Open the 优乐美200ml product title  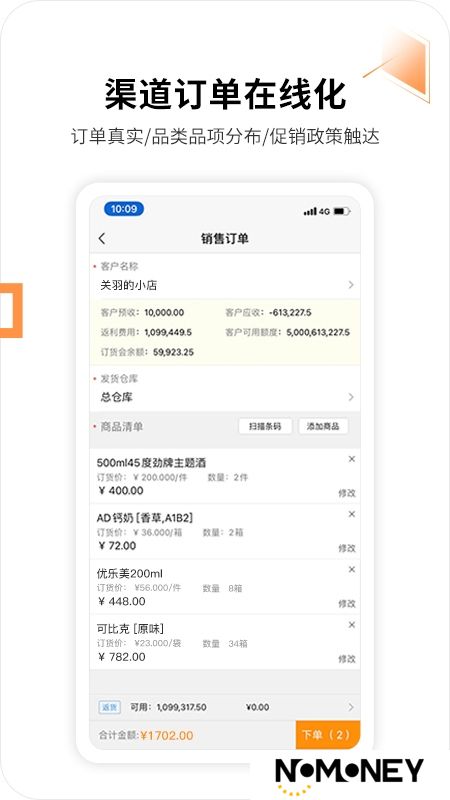coord(130,574)
